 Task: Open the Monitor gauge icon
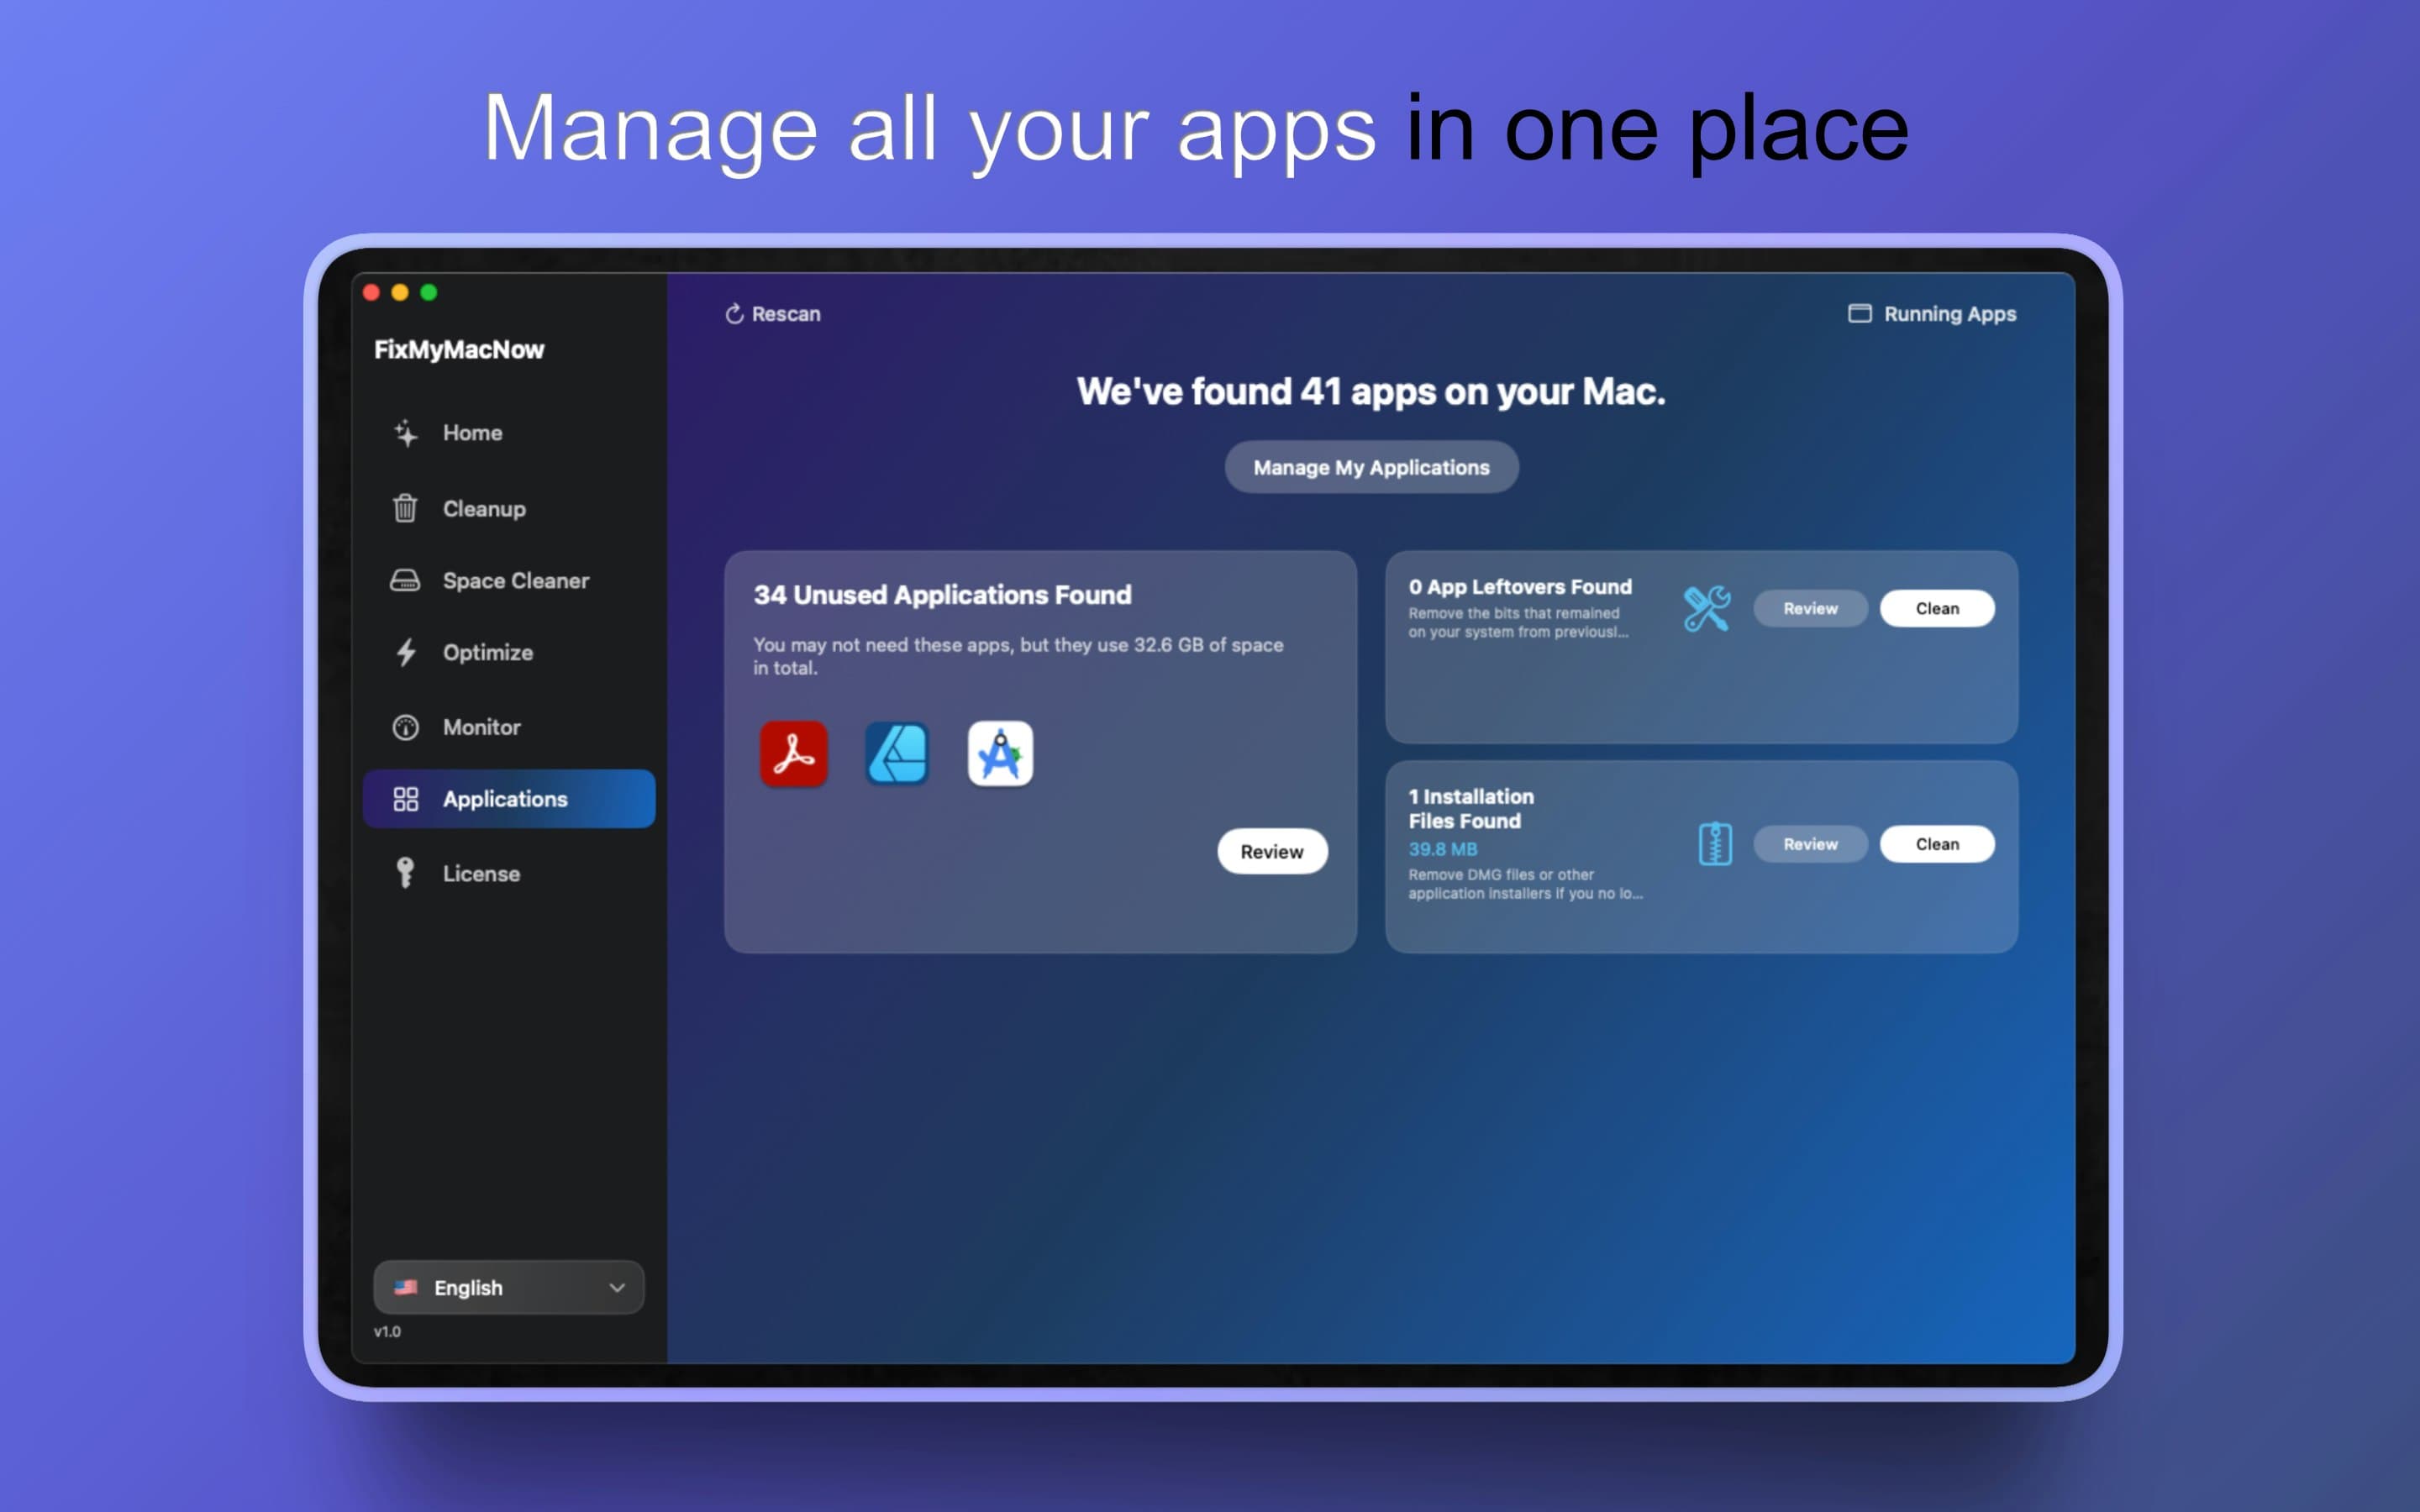coord(405,726)
